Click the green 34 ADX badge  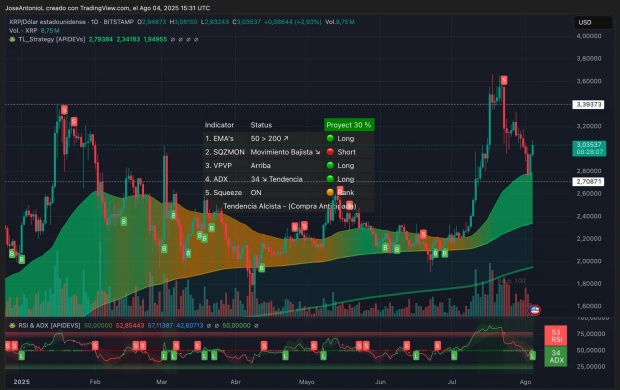click(556, 356)
